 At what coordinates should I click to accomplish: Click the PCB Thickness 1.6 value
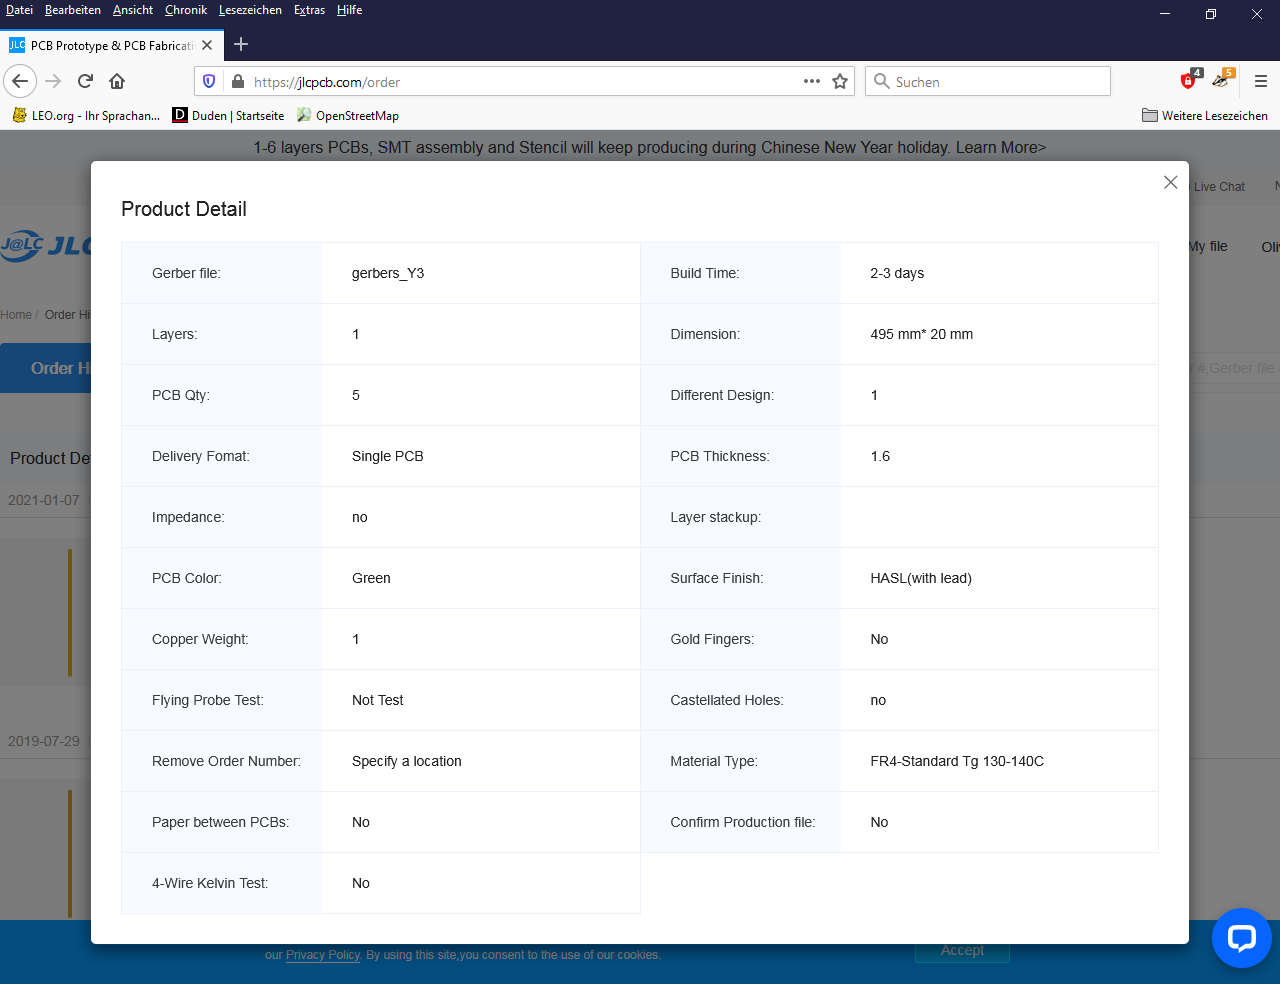[x=880, y=456]
